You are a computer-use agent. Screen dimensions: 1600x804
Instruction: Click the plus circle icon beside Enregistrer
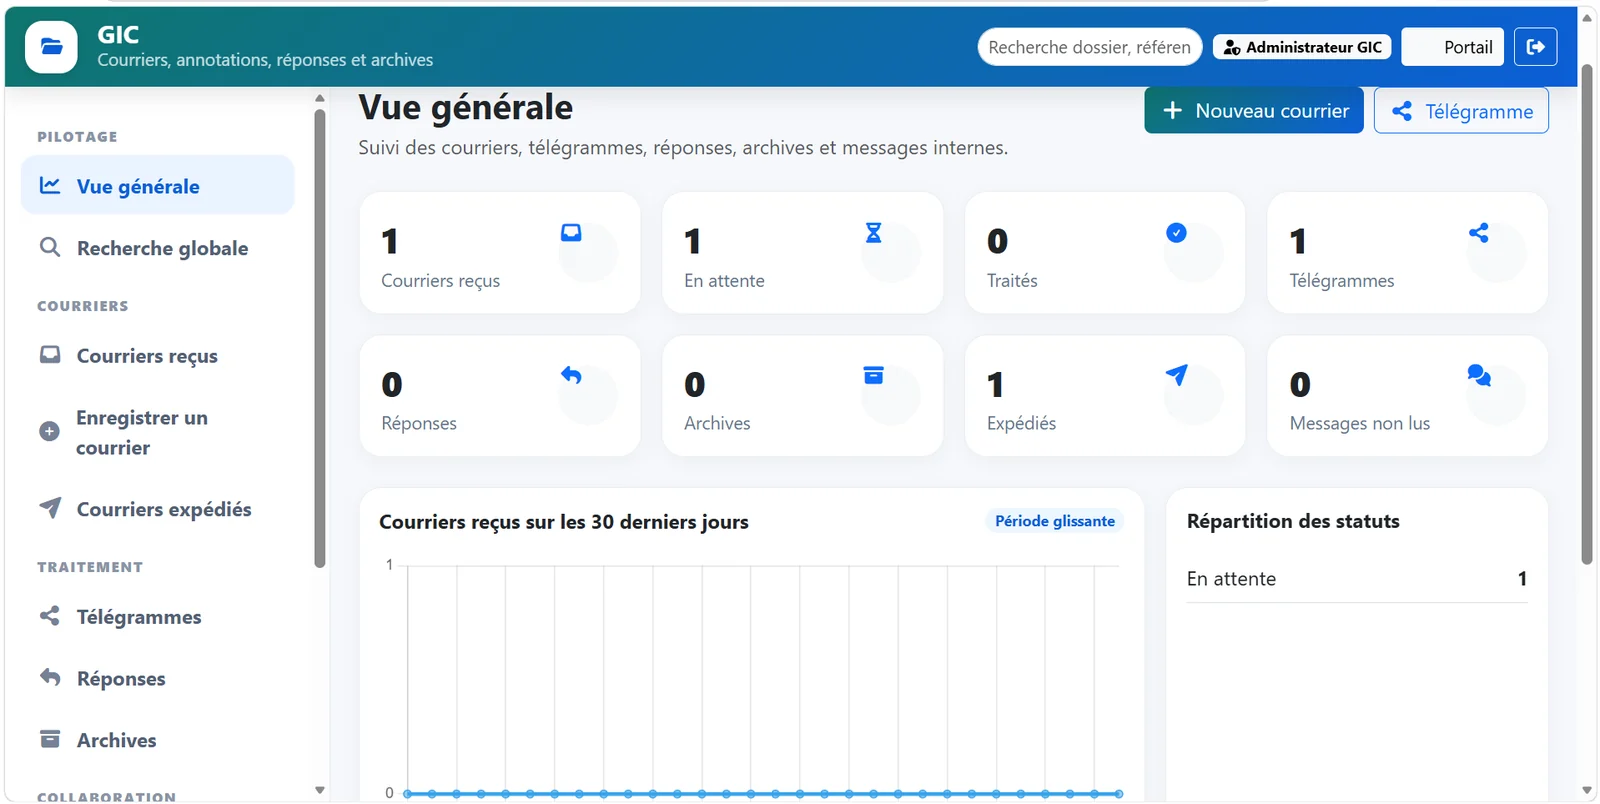(49, 431)
